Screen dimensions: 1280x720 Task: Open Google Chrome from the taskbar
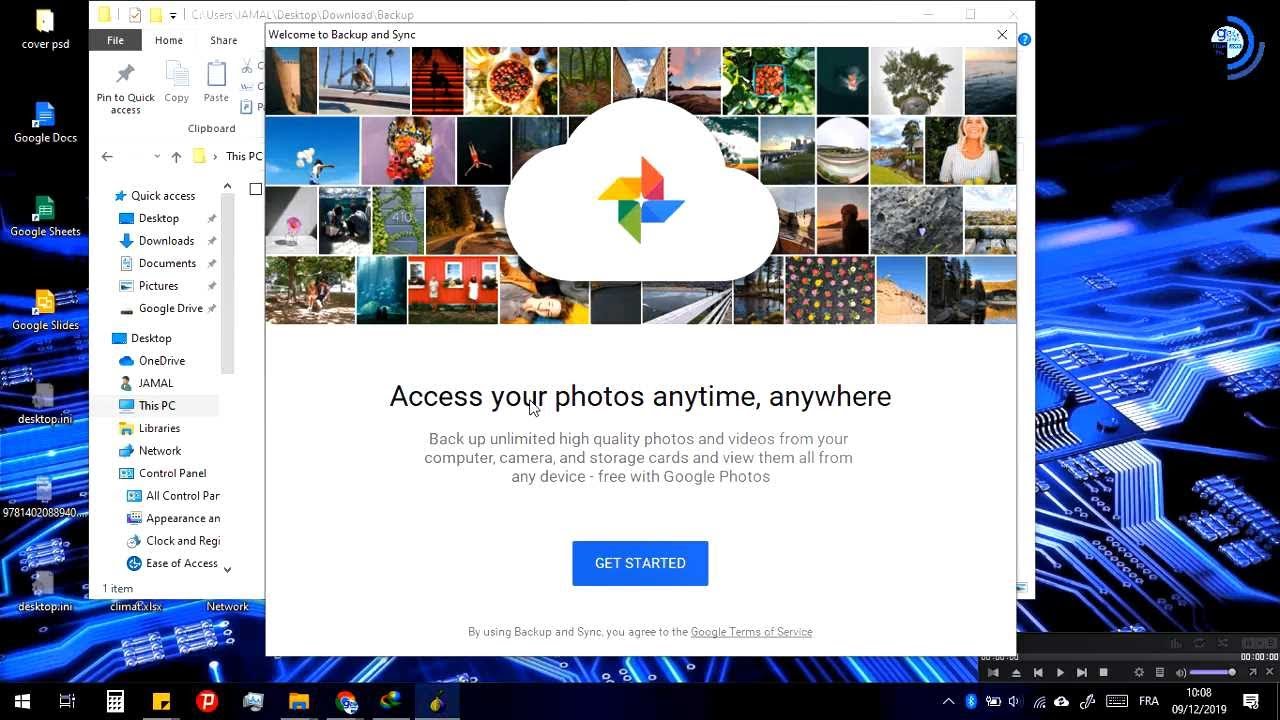tap(346, 701)
